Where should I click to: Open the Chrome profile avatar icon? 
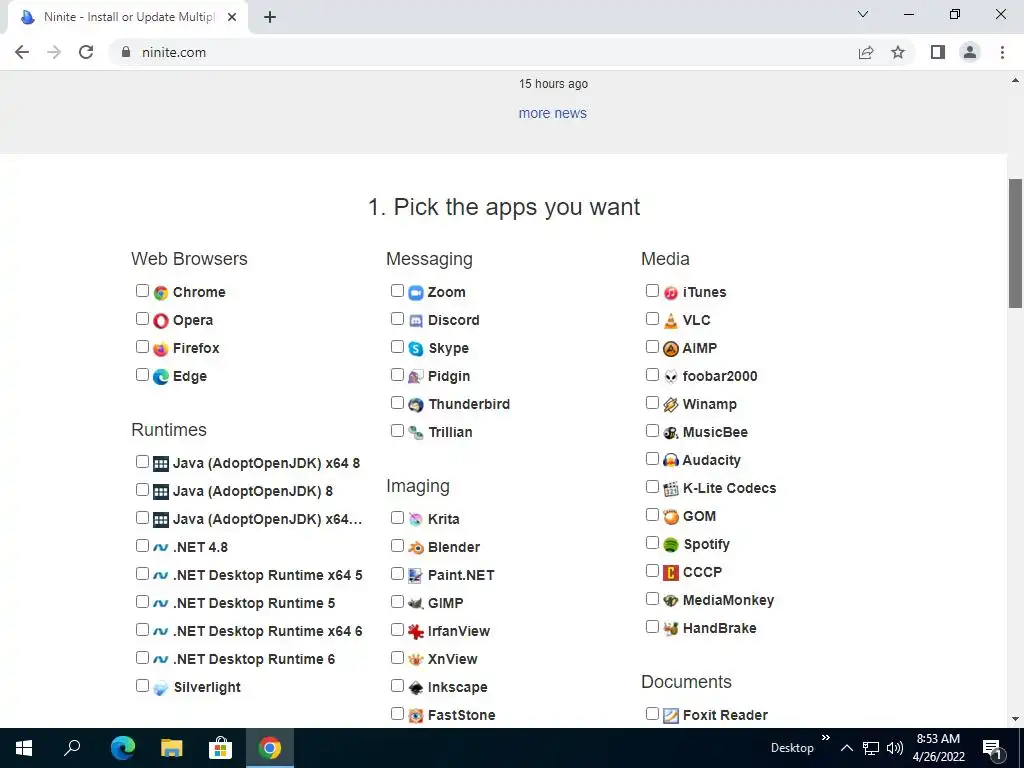[970, 52]
